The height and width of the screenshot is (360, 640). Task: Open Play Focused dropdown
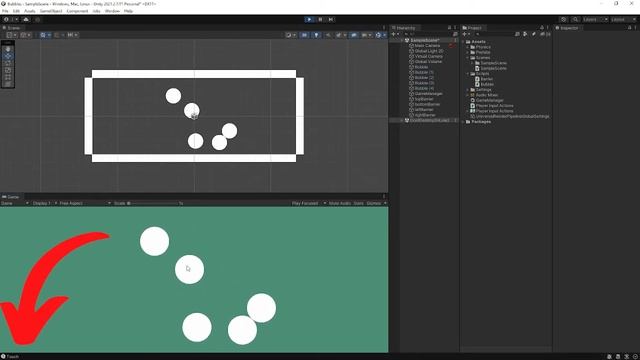click(309, 203)
